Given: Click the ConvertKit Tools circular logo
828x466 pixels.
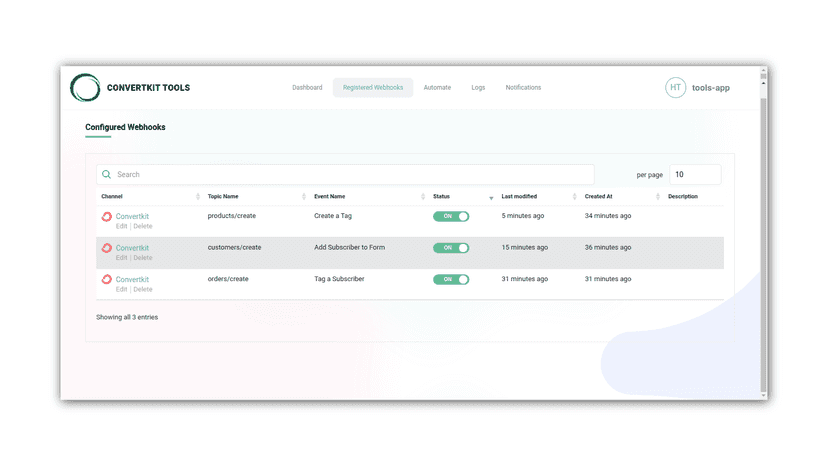Looking at the screenshot, I should 85,87.
